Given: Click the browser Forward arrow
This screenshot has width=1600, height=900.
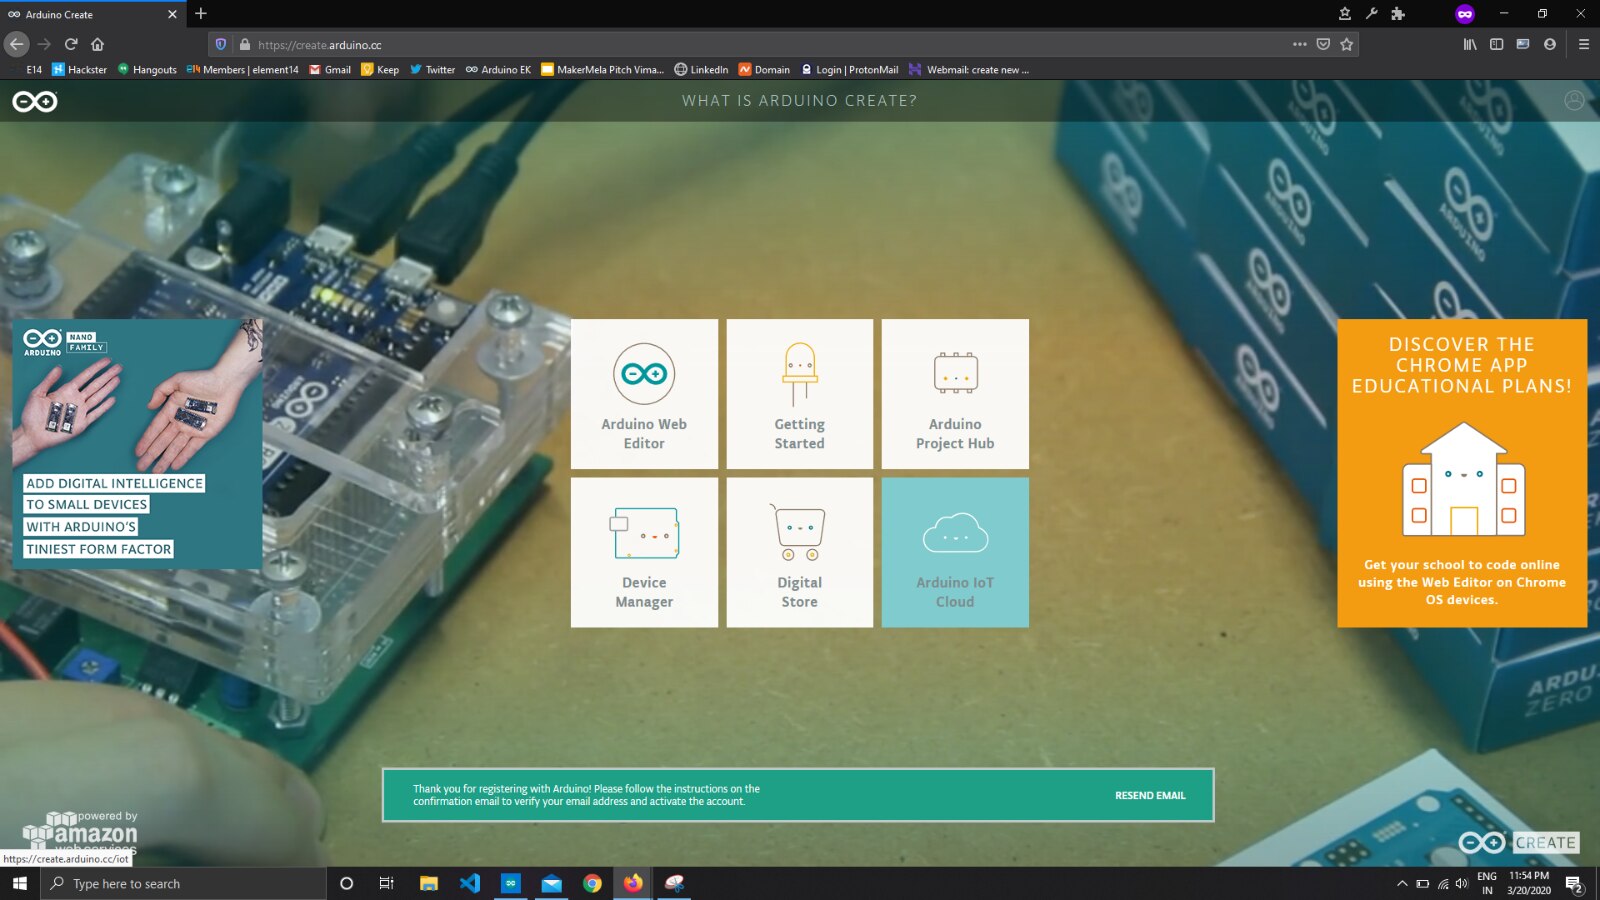Looking at the screenshot, I should coord(44,44).
